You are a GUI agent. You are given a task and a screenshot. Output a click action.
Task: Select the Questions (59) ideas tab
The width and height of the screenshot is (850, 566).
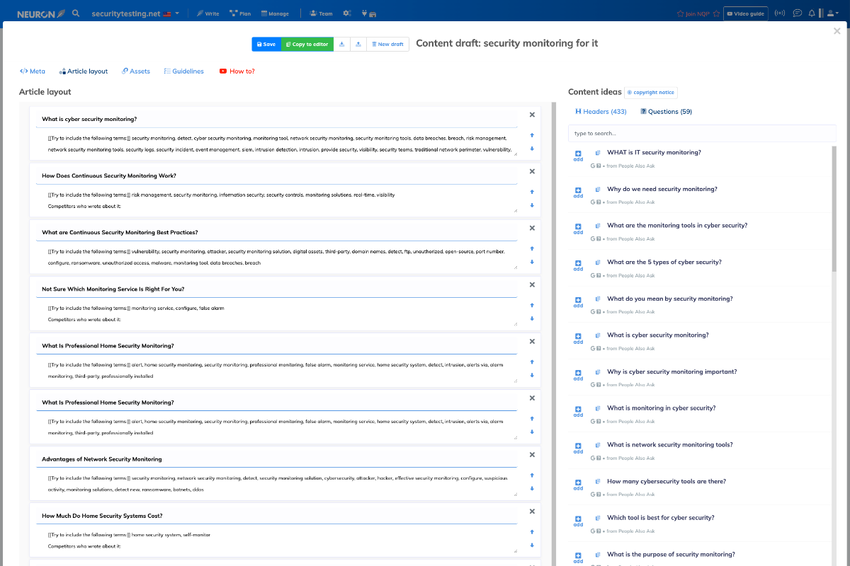point(666,111)
